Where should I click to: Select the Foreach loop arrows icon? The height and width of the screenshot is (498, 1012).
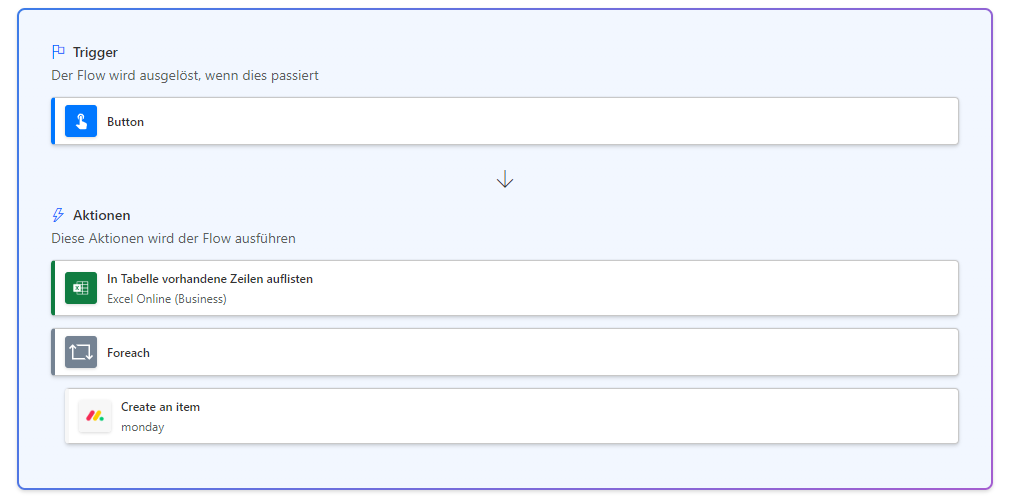[x=81, y=352]
